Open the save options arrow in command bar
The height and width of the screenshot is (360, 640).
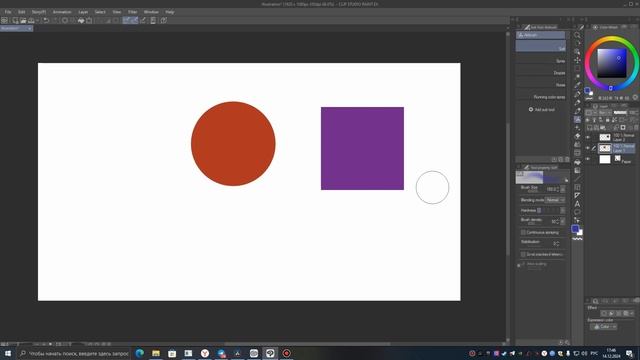tap(37, 20)
